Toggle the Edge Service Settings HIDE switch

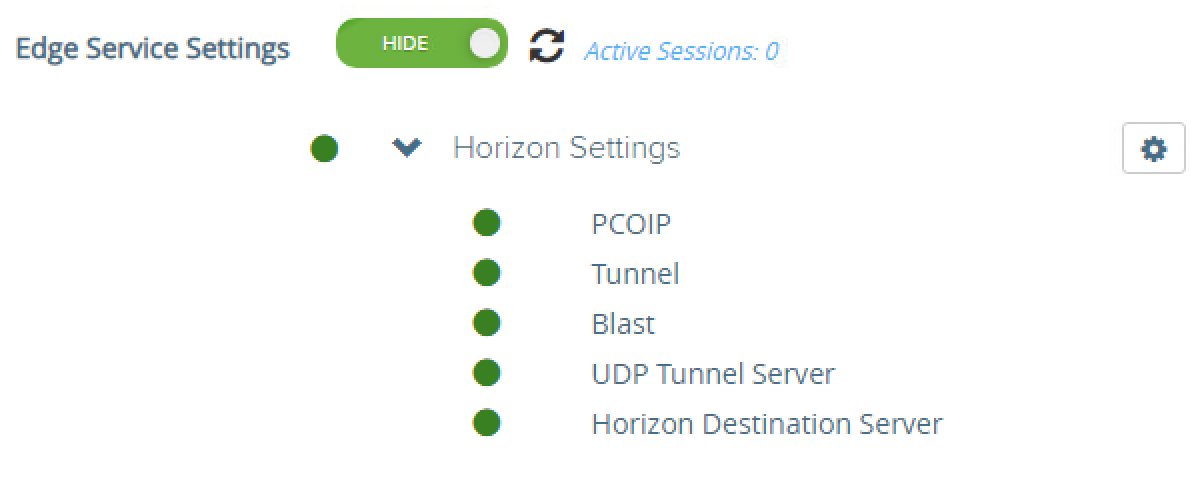pyautogui.click(x=421, y=44)
